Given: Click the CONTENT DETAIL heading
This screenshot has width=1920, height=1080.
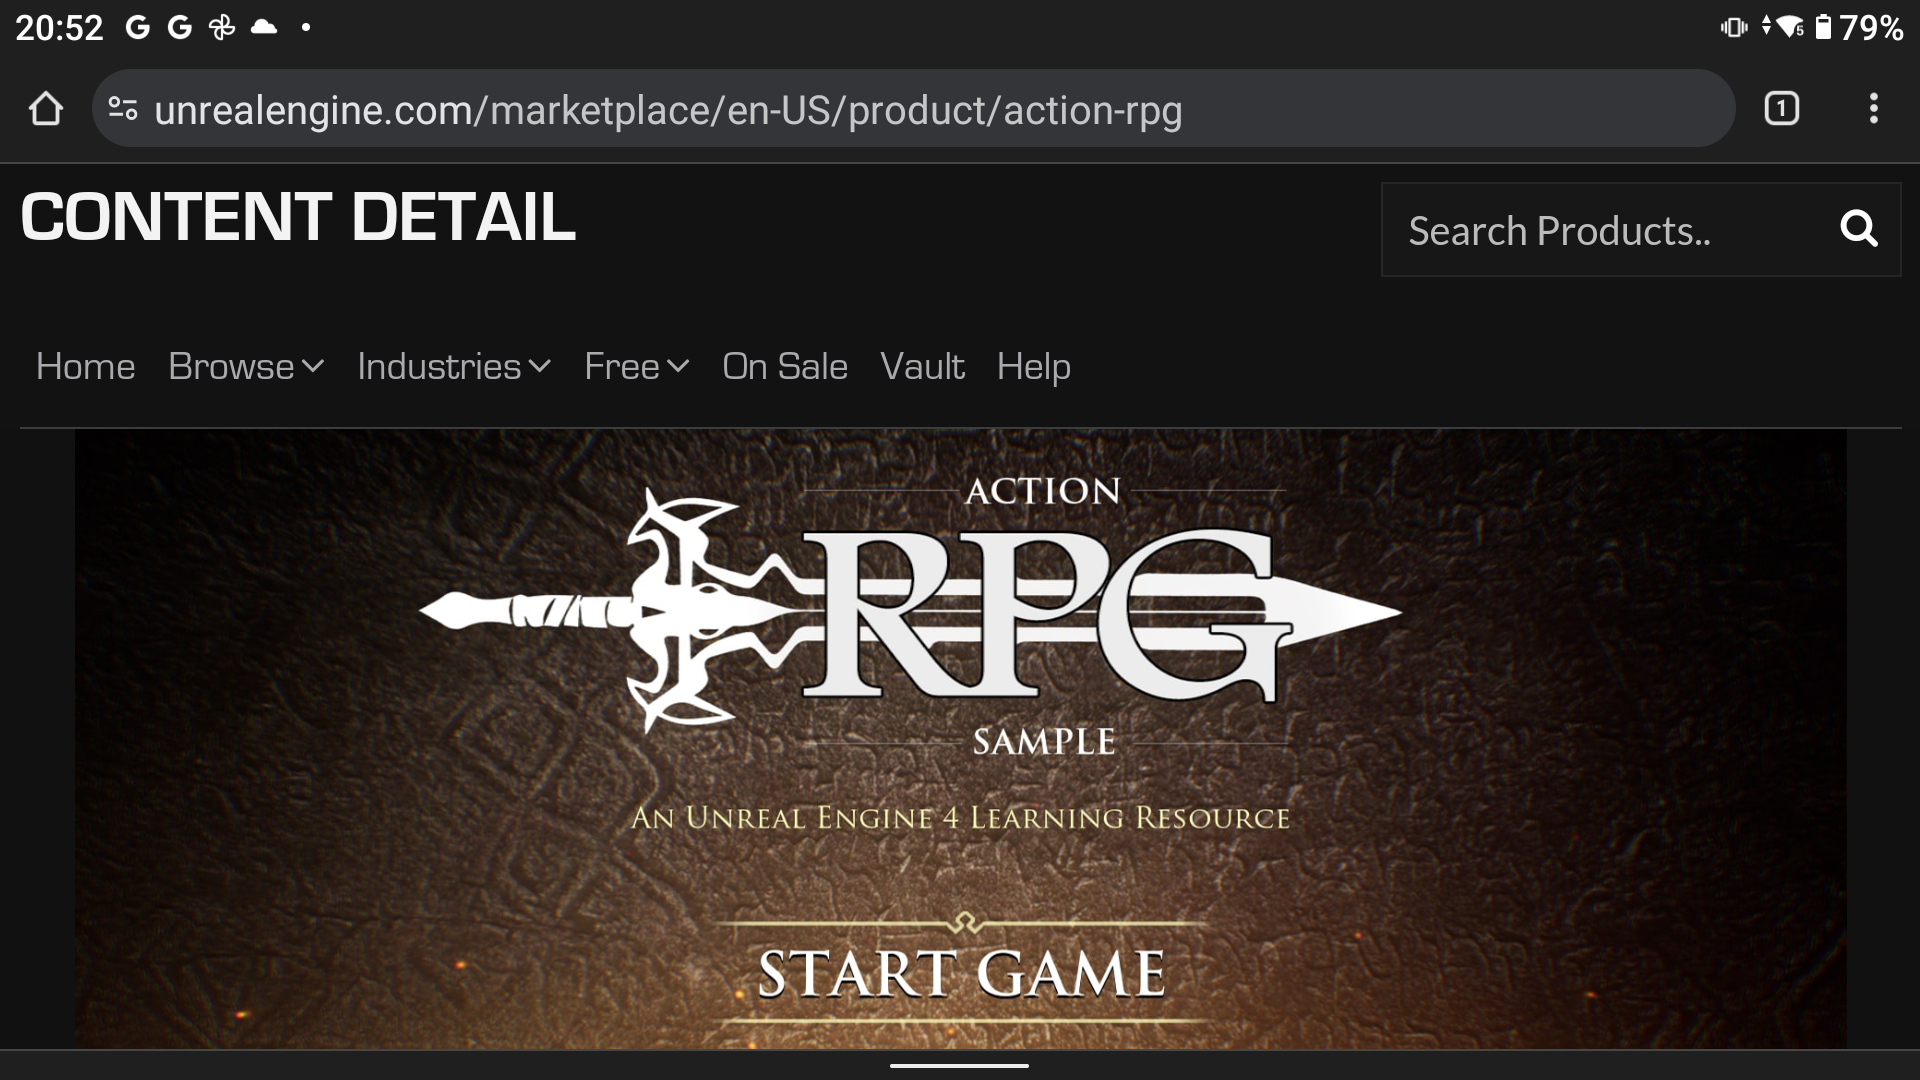Looking at the screenshot, I should 298,217.
